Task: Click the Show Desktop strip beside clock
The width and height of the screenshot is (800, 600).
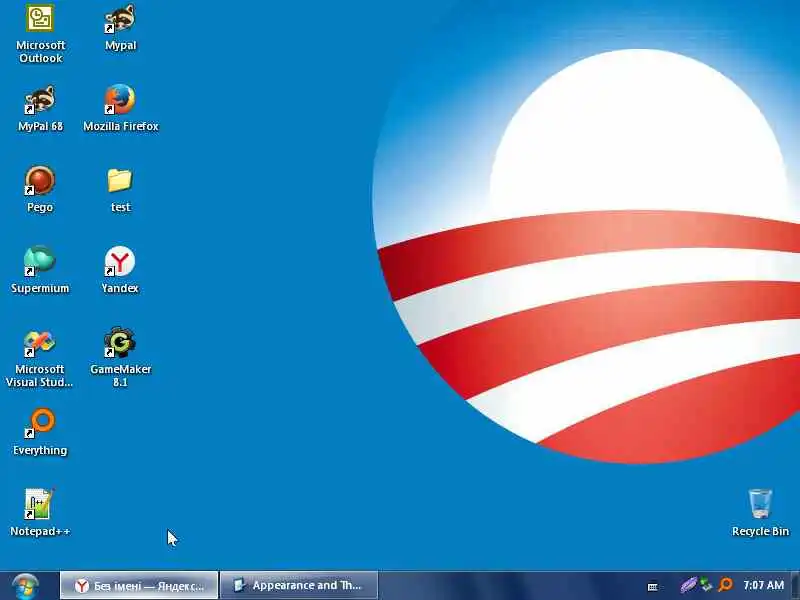Action: (796, 585)
